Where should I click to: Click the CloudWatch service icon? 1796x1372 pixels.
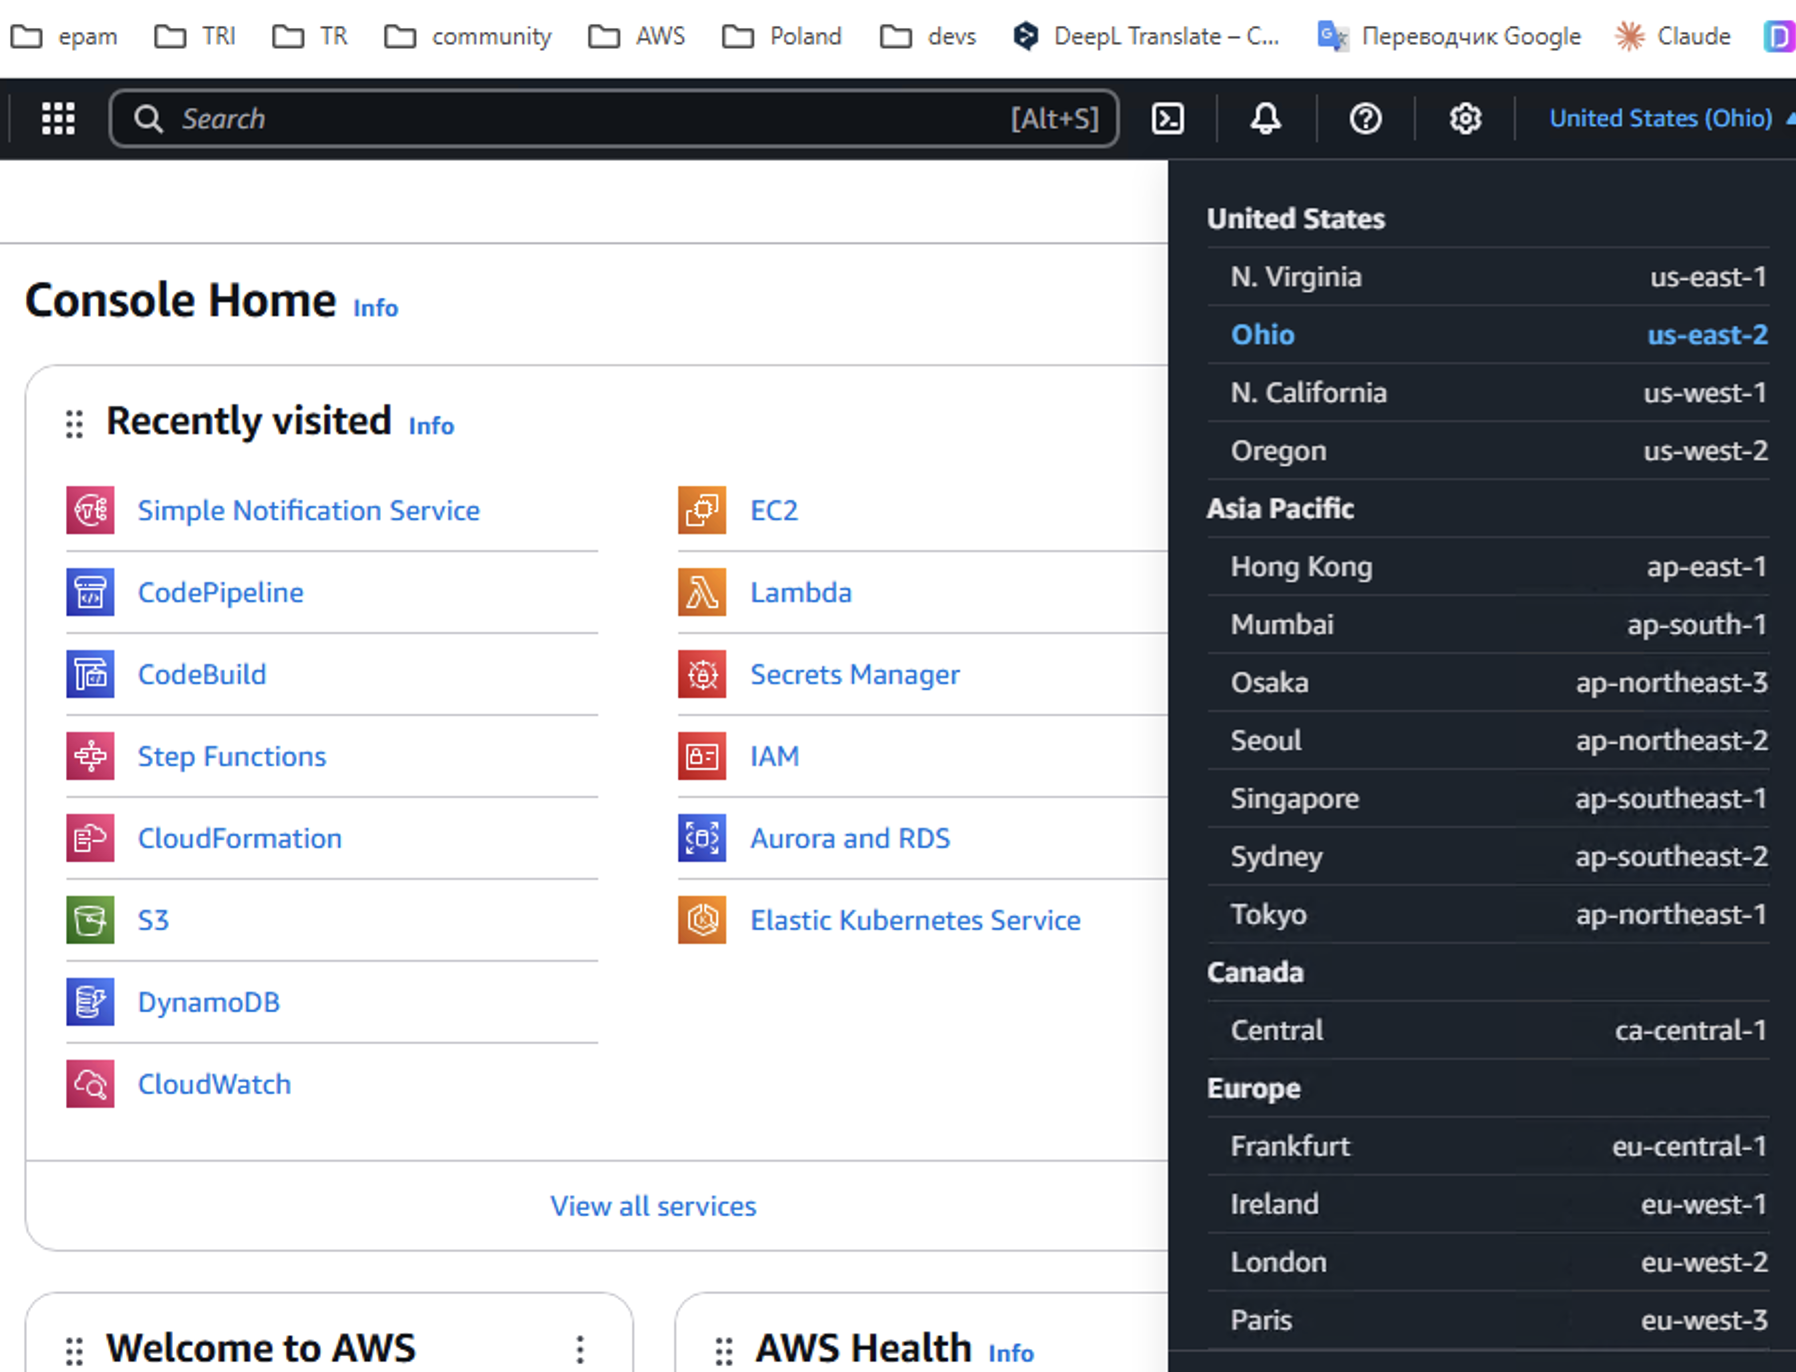coord(90,1084)
